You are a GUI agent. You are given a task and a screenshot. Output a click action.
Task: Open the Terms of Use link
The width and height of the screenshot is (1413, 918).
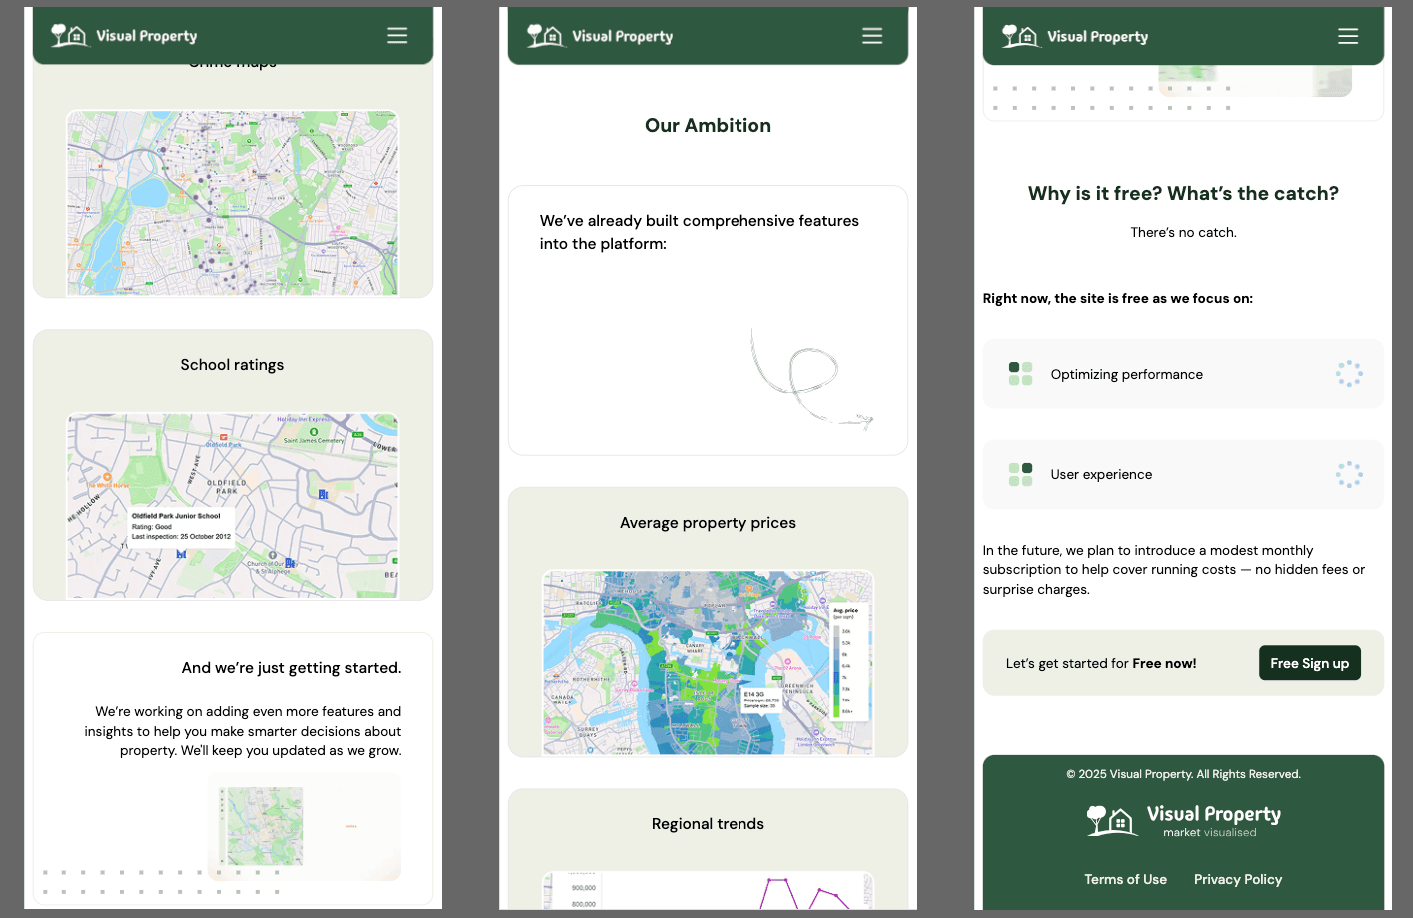pos(1126,879)
